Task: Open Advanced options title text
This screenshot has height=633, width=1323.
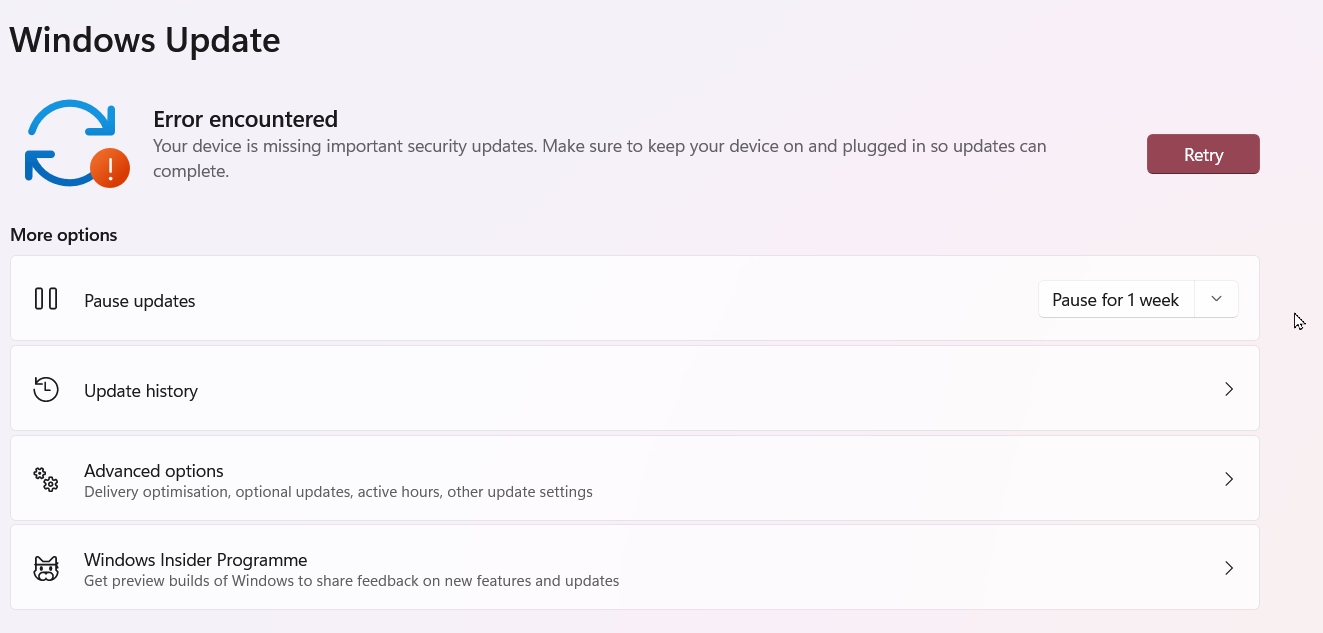Action: (154, 471)
